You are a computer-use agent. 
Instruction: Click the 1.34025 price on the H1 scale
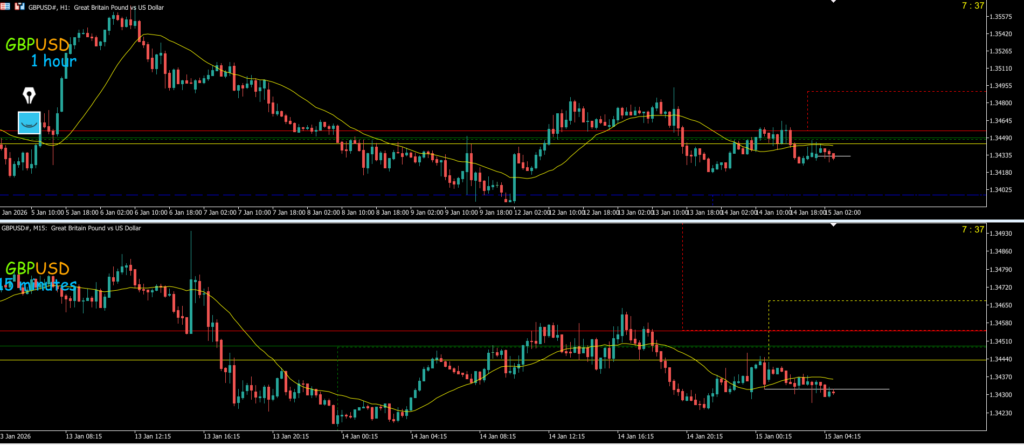click(x=1002, y=190)
